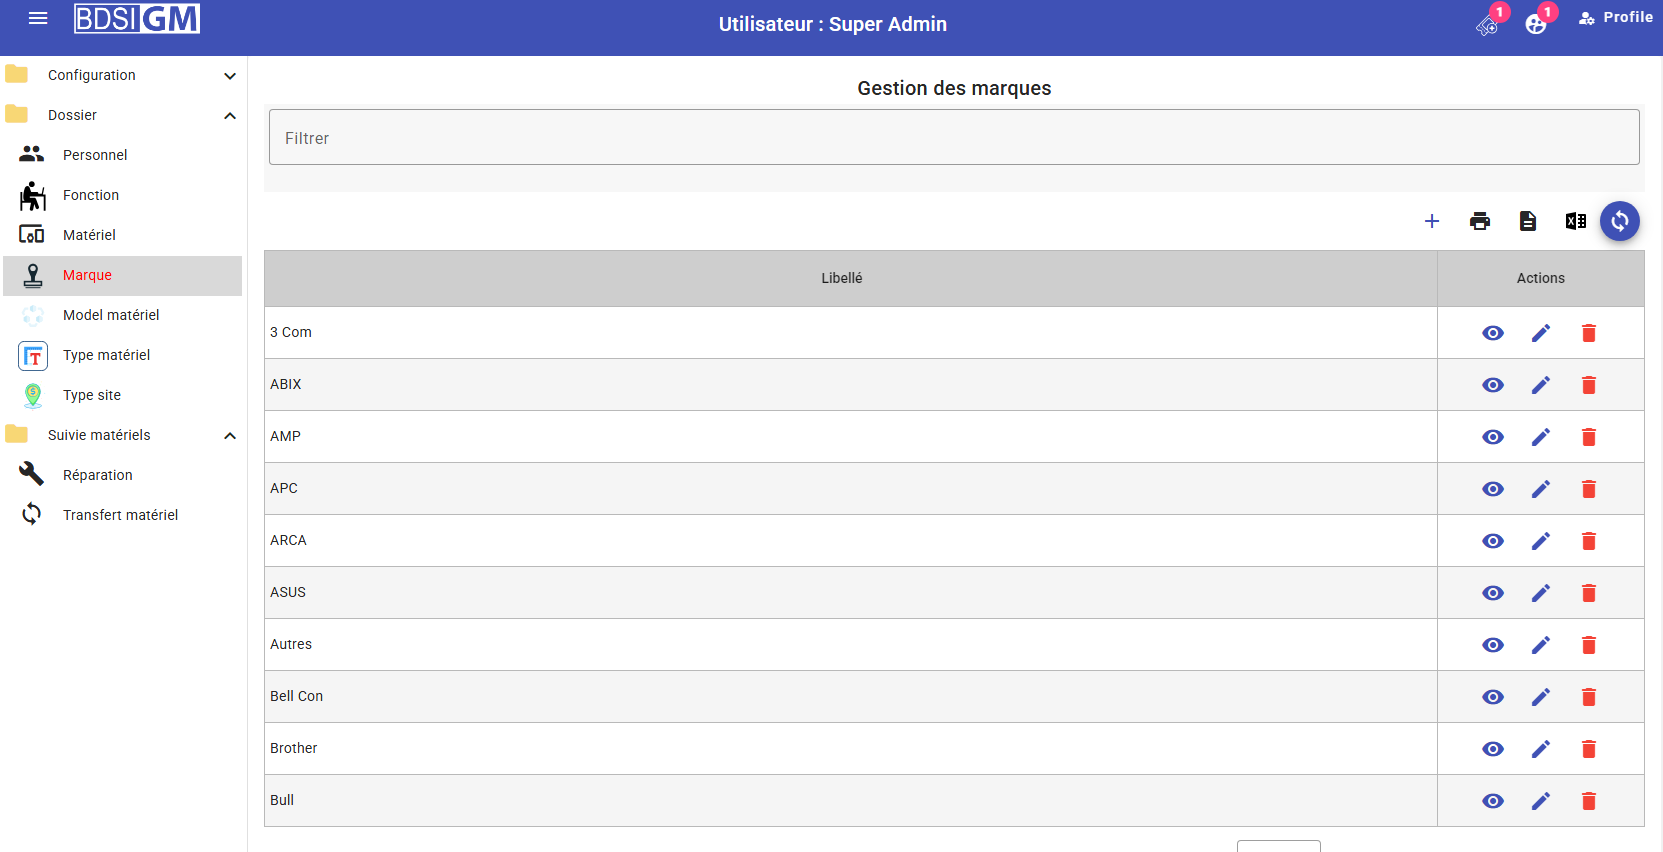View details of ARCA
This screenshot has width=1663, height=852.
(1493, 541)
